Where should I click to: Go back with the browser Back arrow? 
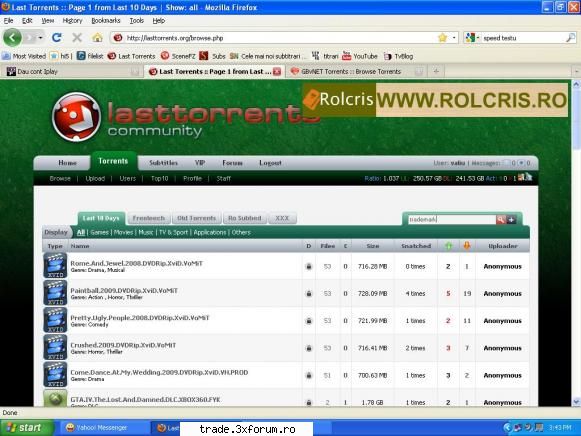point(12,37)
